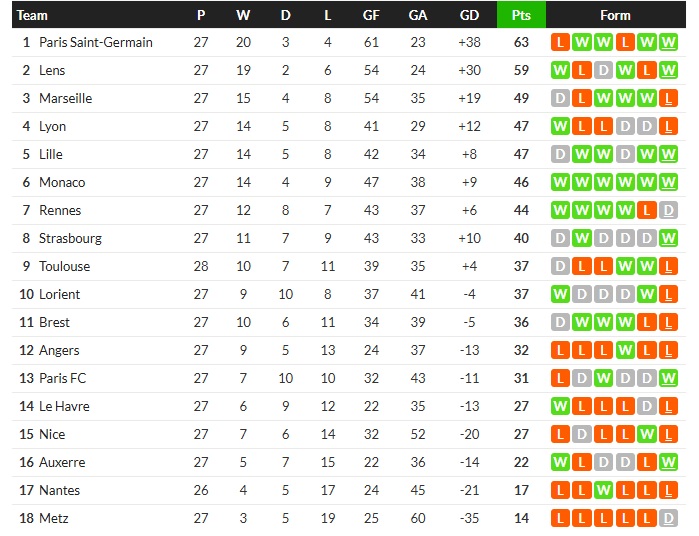Click the GF column header

(x=371, y=15)
